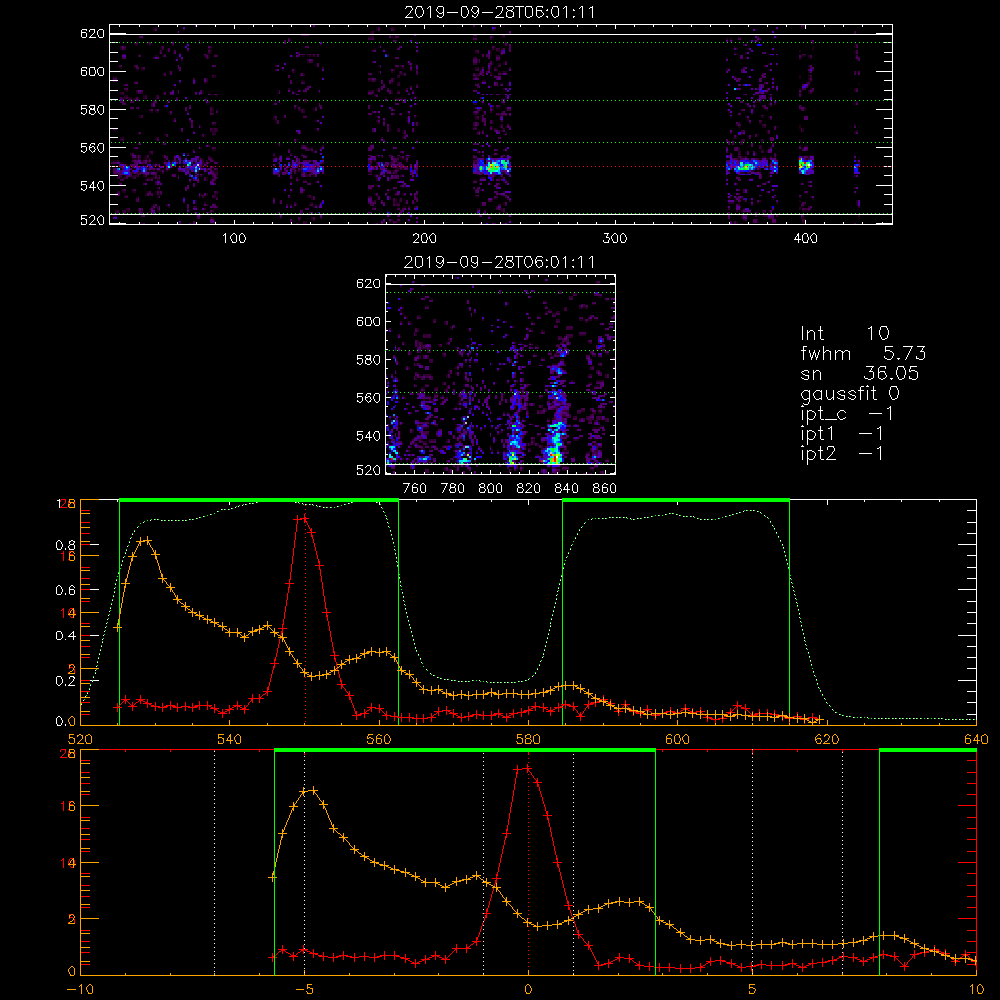Click x-axis label 840 on middle spectrogram
The width and height of the screenshot is (1000, 1000).
click(566, 489)
